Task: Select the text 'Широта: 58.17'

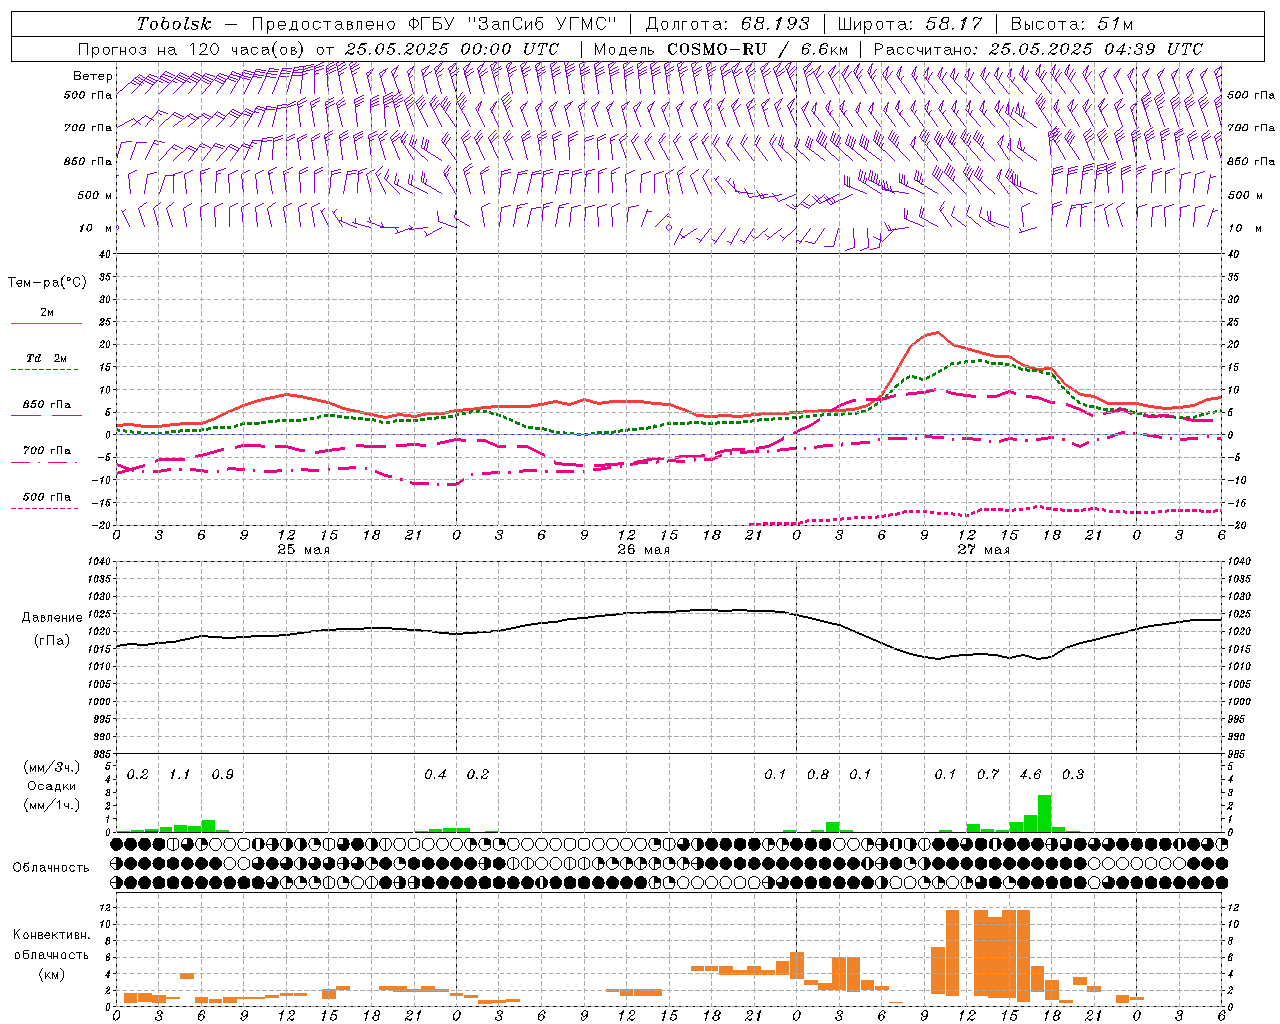Action: (x=910, y=24)
